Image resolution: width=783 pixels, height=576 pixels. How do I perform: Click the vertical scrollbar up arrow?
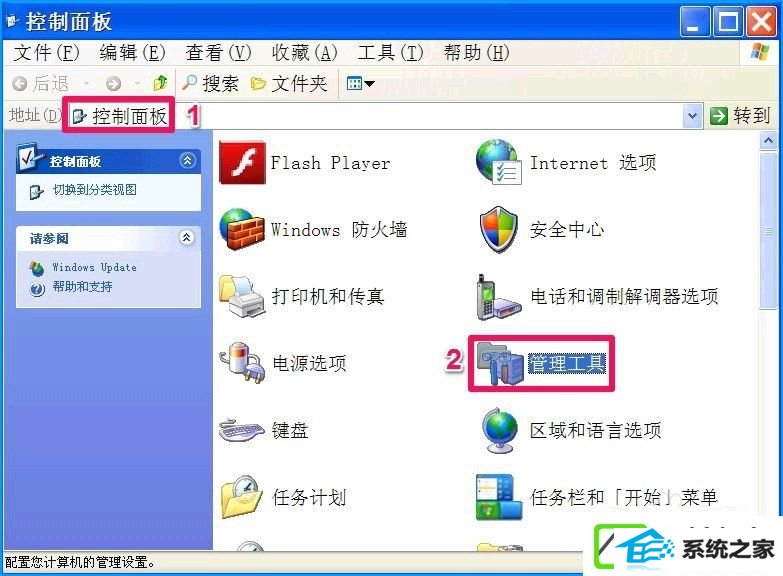point(768,141)
